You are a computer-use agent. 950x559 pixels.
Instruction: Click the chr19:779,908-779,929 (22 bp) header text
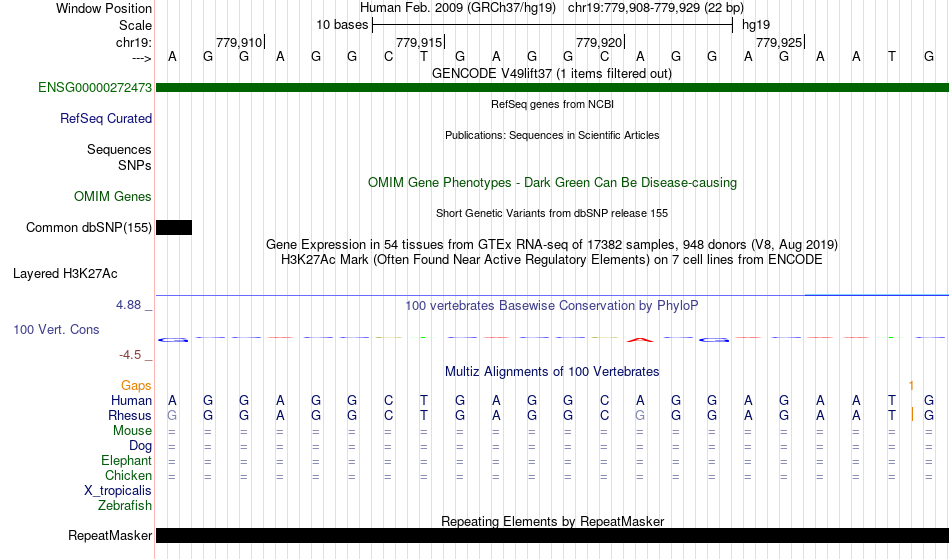pos(656,8)
